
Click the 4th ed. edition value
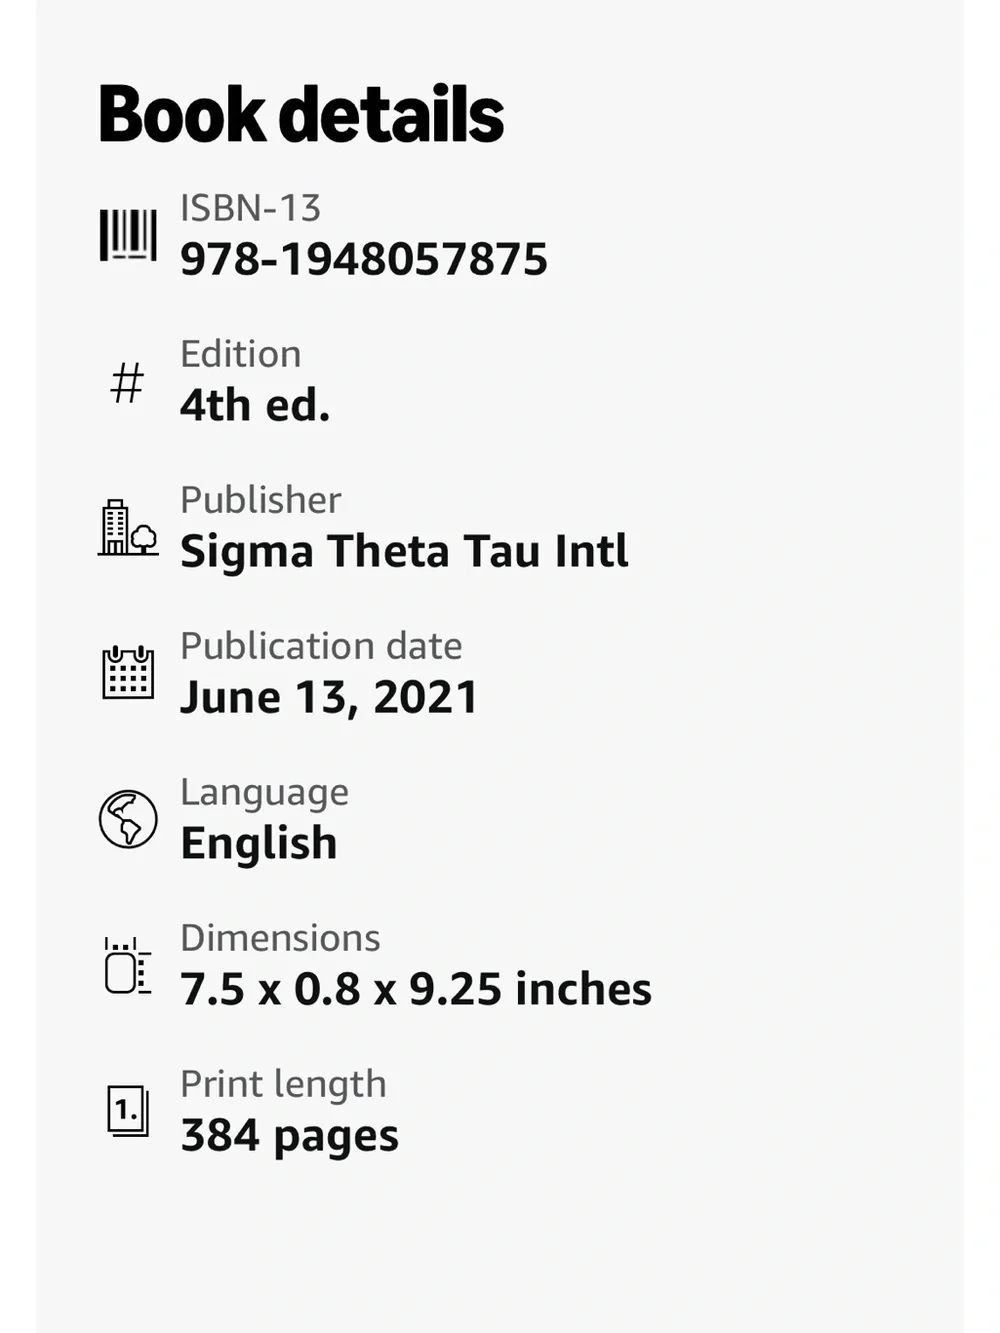255,405
